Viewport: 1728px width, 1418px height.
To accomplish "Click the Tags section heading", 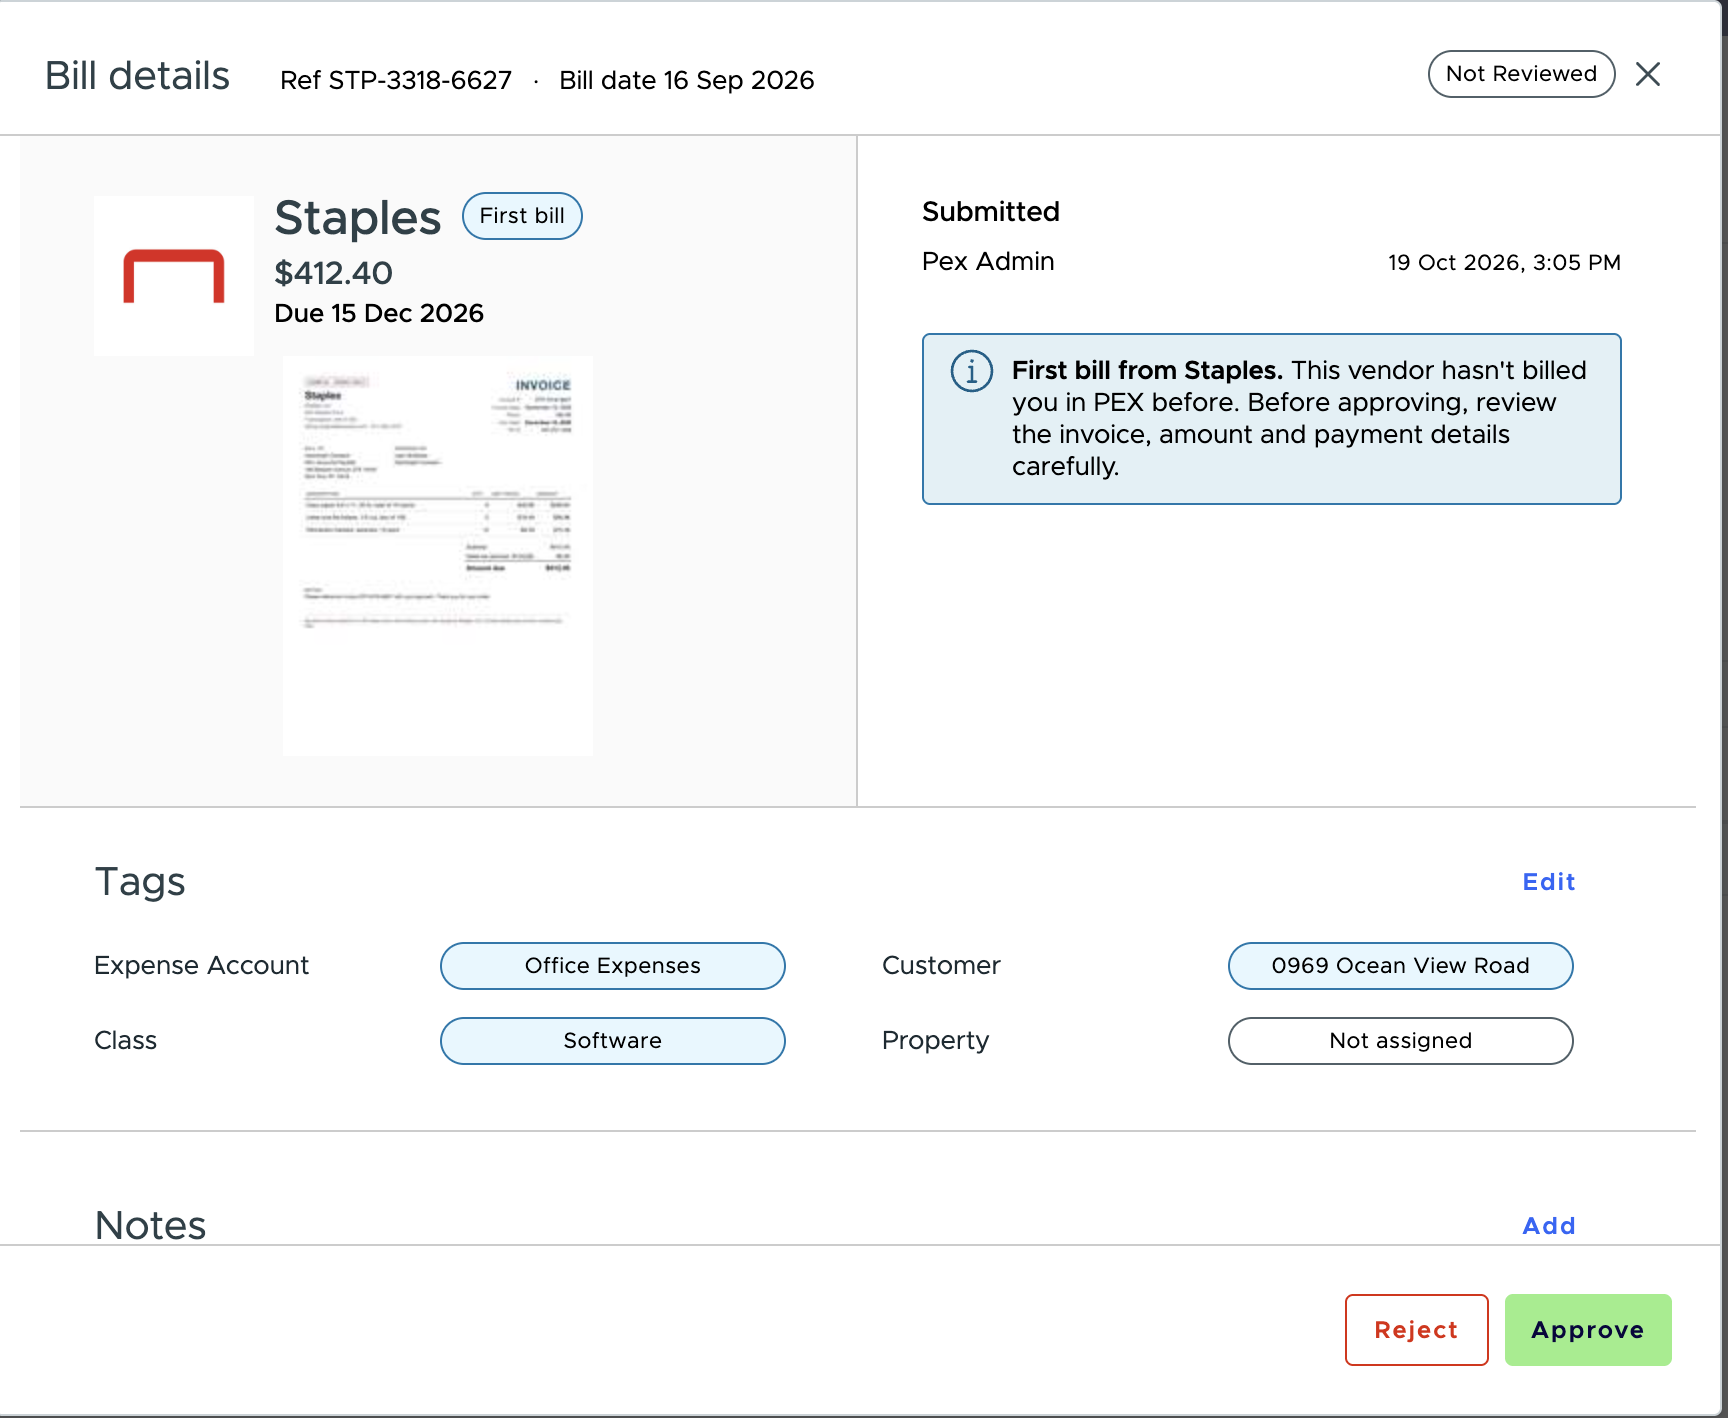I will click(140, 882).
